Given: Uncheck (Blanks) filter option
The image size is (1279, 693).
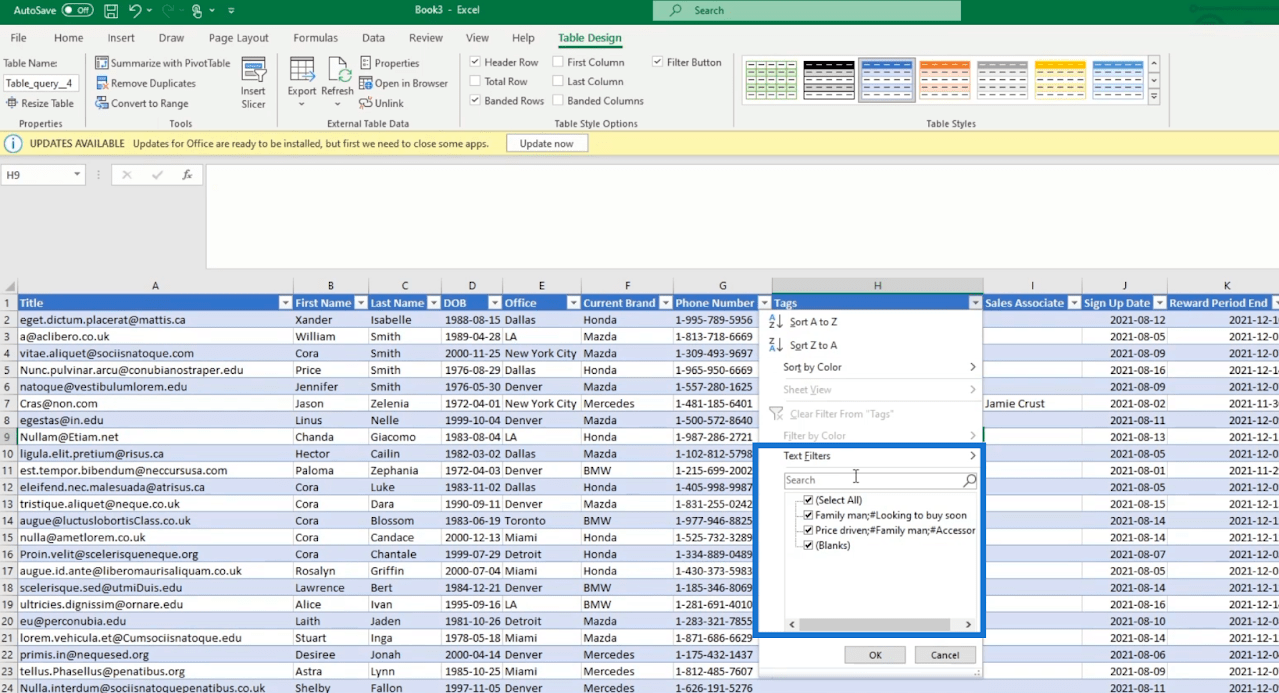Looking at the screenshot, I should 808,545.
